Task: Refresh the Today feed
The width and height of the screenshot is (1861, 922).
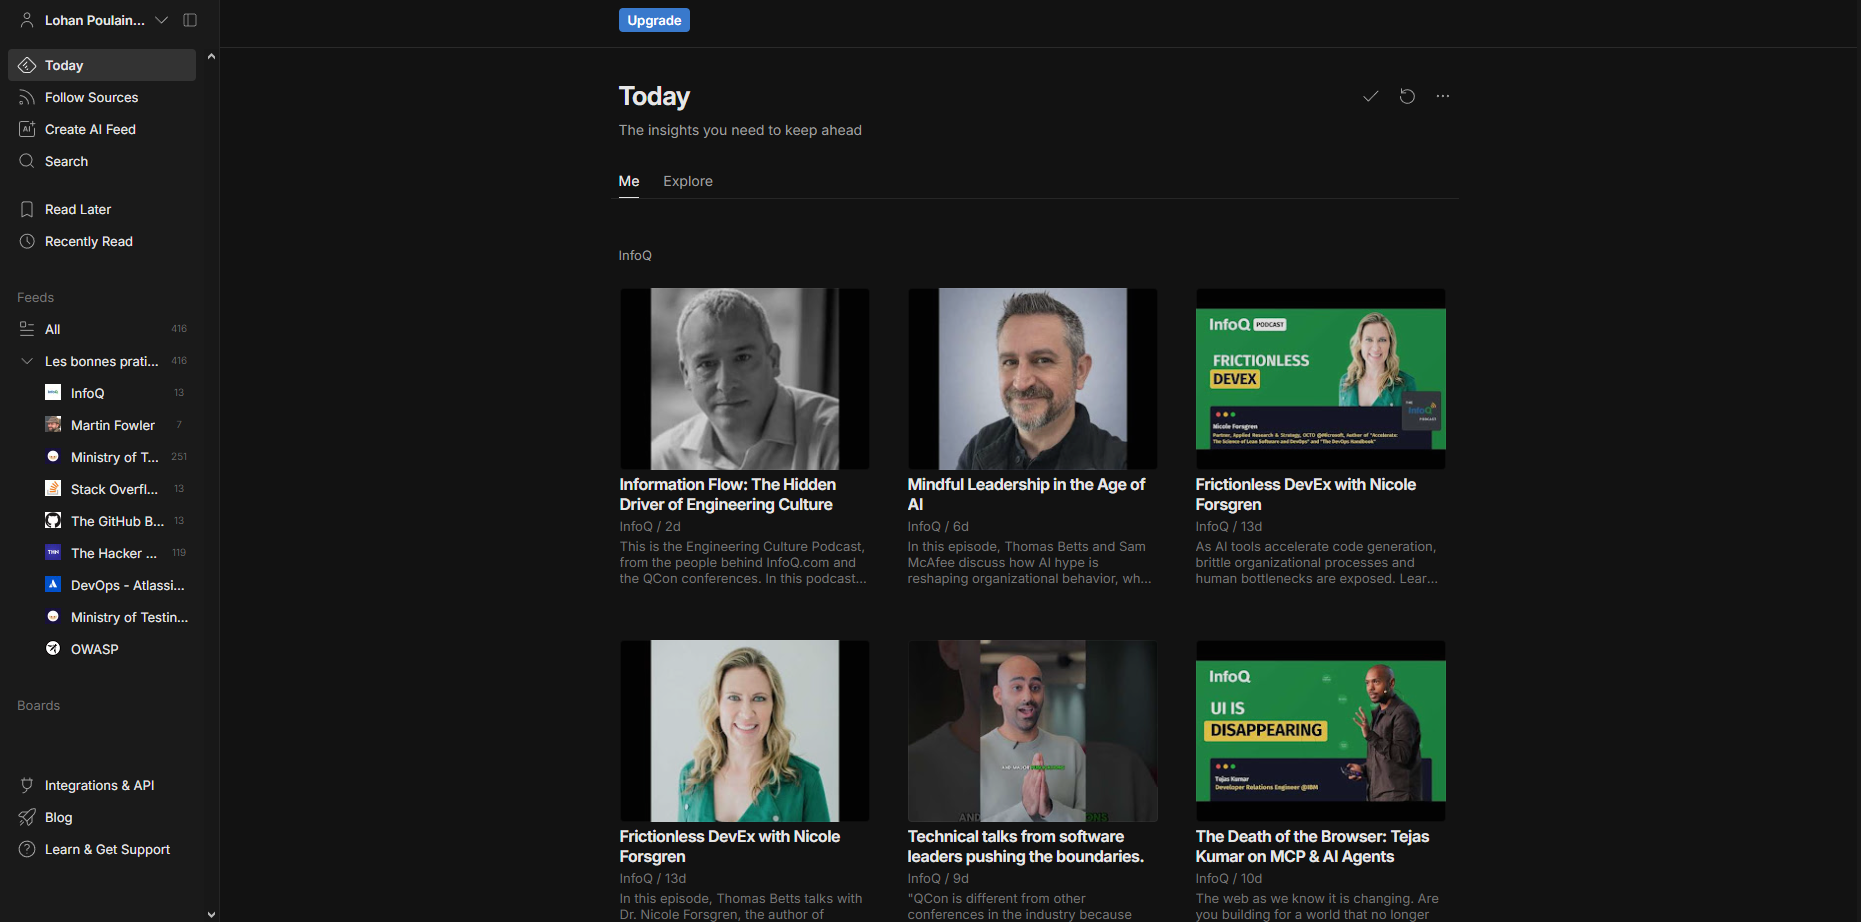Action: click(1407, 96)
